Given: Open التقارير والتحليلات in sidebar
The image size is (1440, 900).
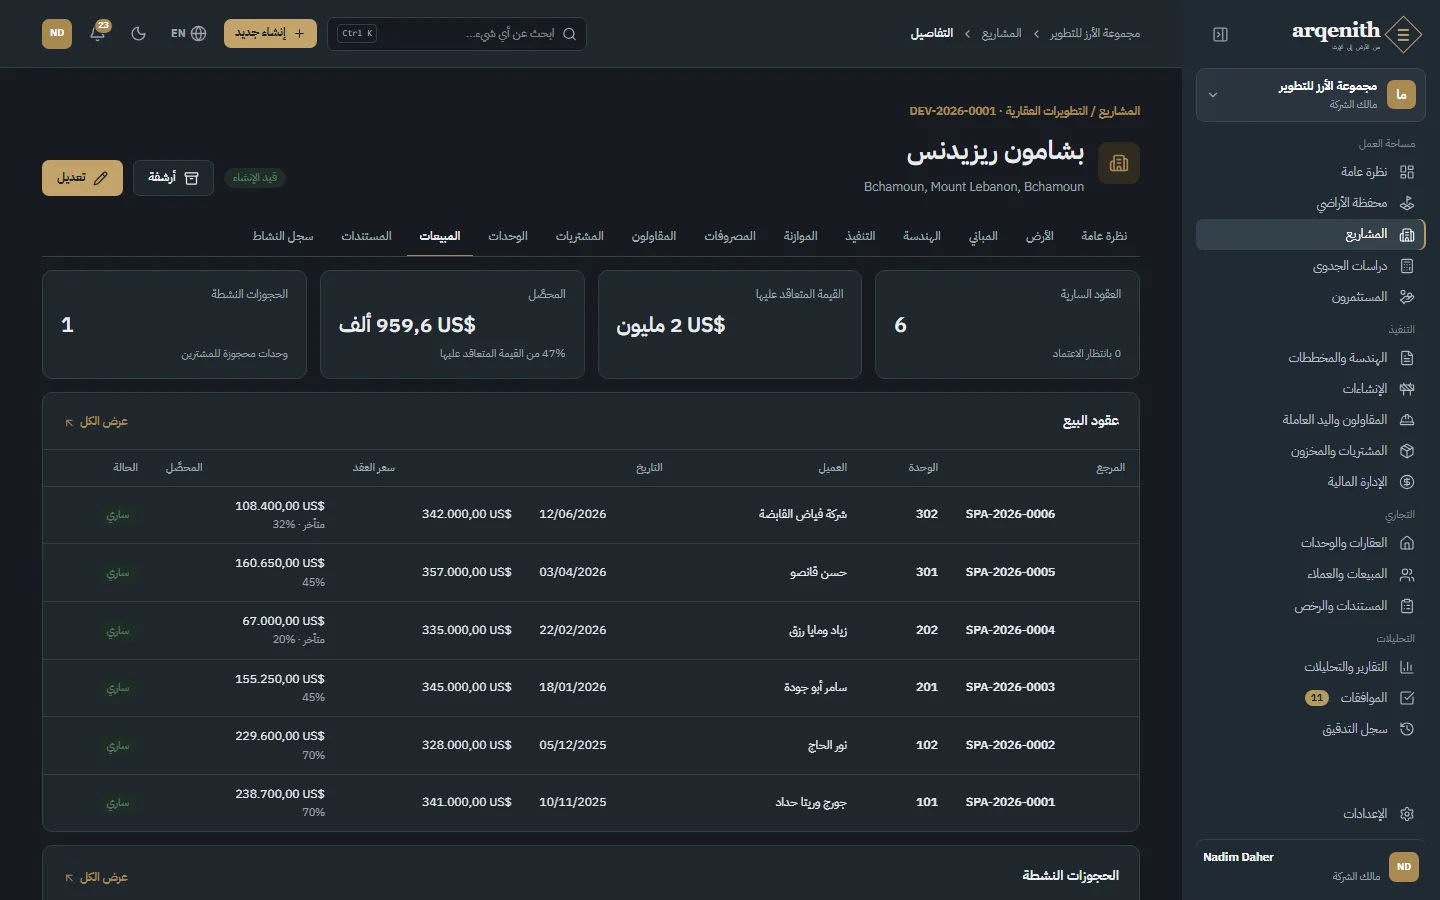Looking at the screenshot, I should tap(1311, 667).
